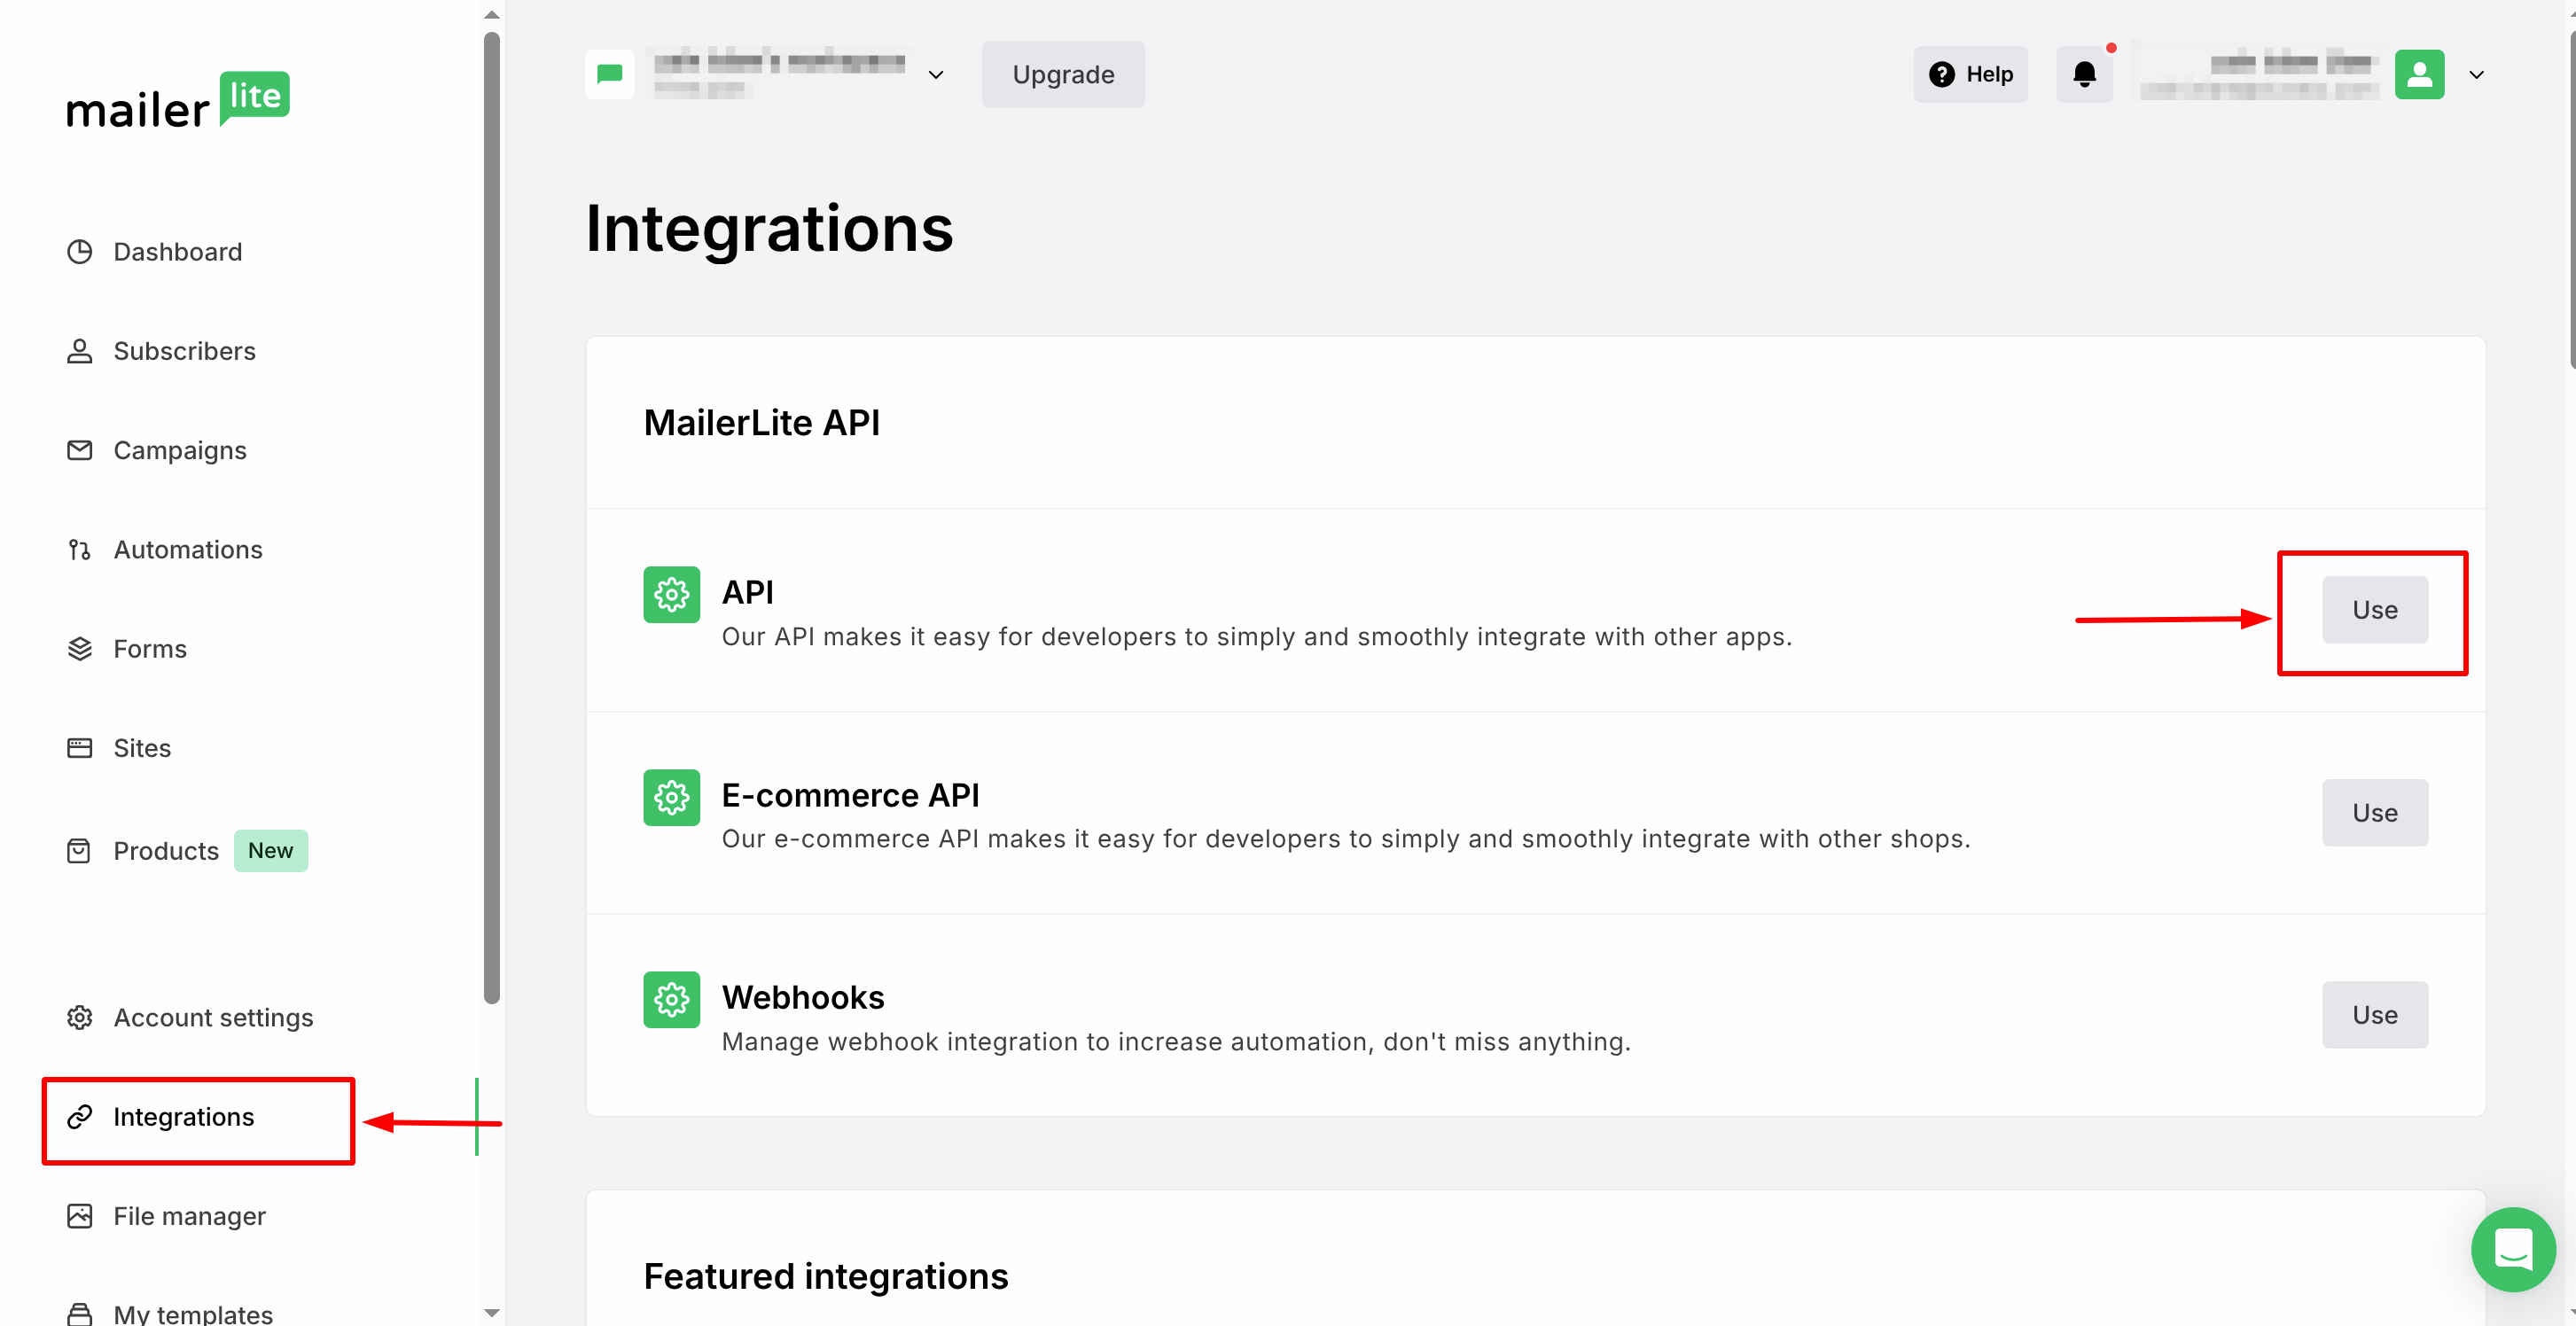
Task: Click the 'MailerLite API' heading
Action: (x=762, y=423)
